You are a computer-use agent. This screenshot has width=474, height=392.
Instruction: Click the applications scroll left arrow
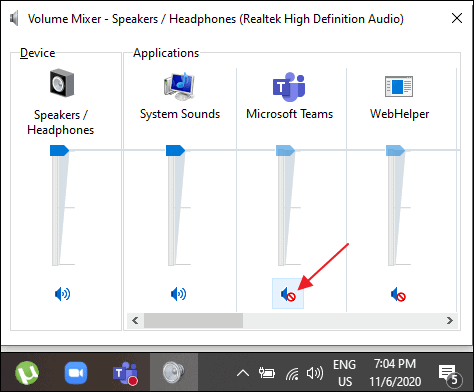pyautogui.click(x=135, y=320)
